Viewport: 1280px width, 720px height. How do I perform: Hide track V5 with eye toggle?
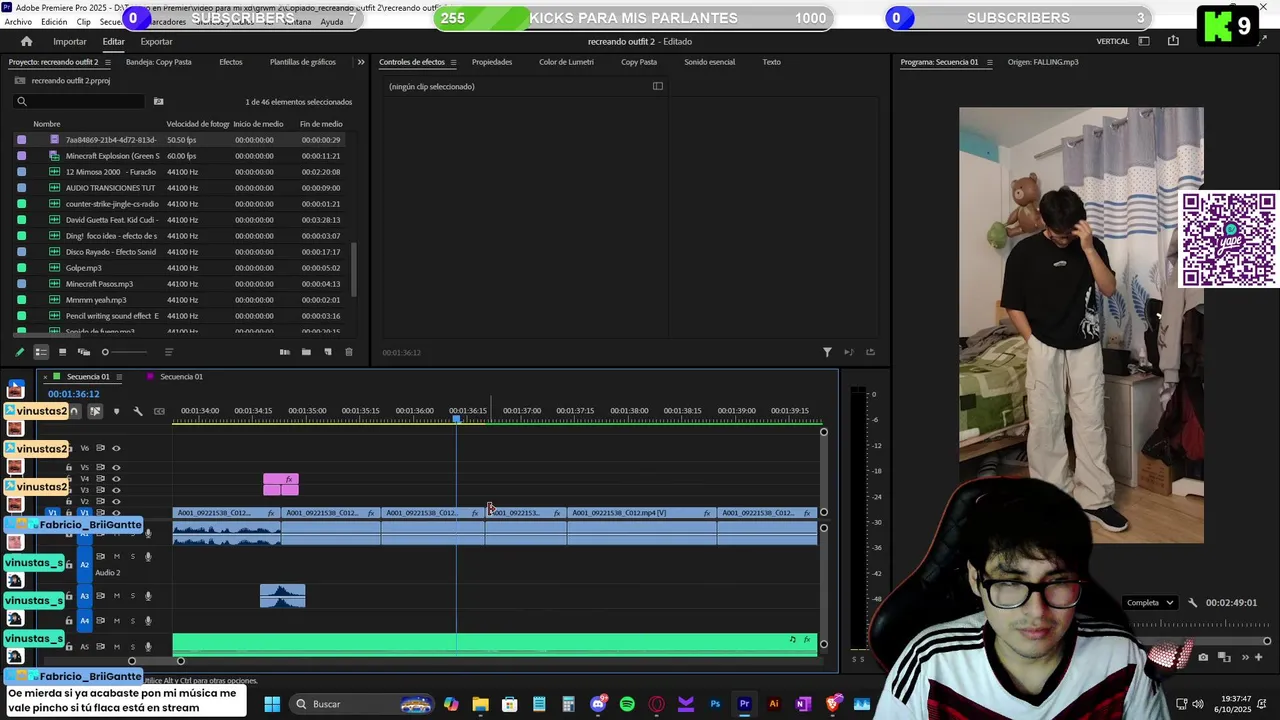[x=116, y=467]
